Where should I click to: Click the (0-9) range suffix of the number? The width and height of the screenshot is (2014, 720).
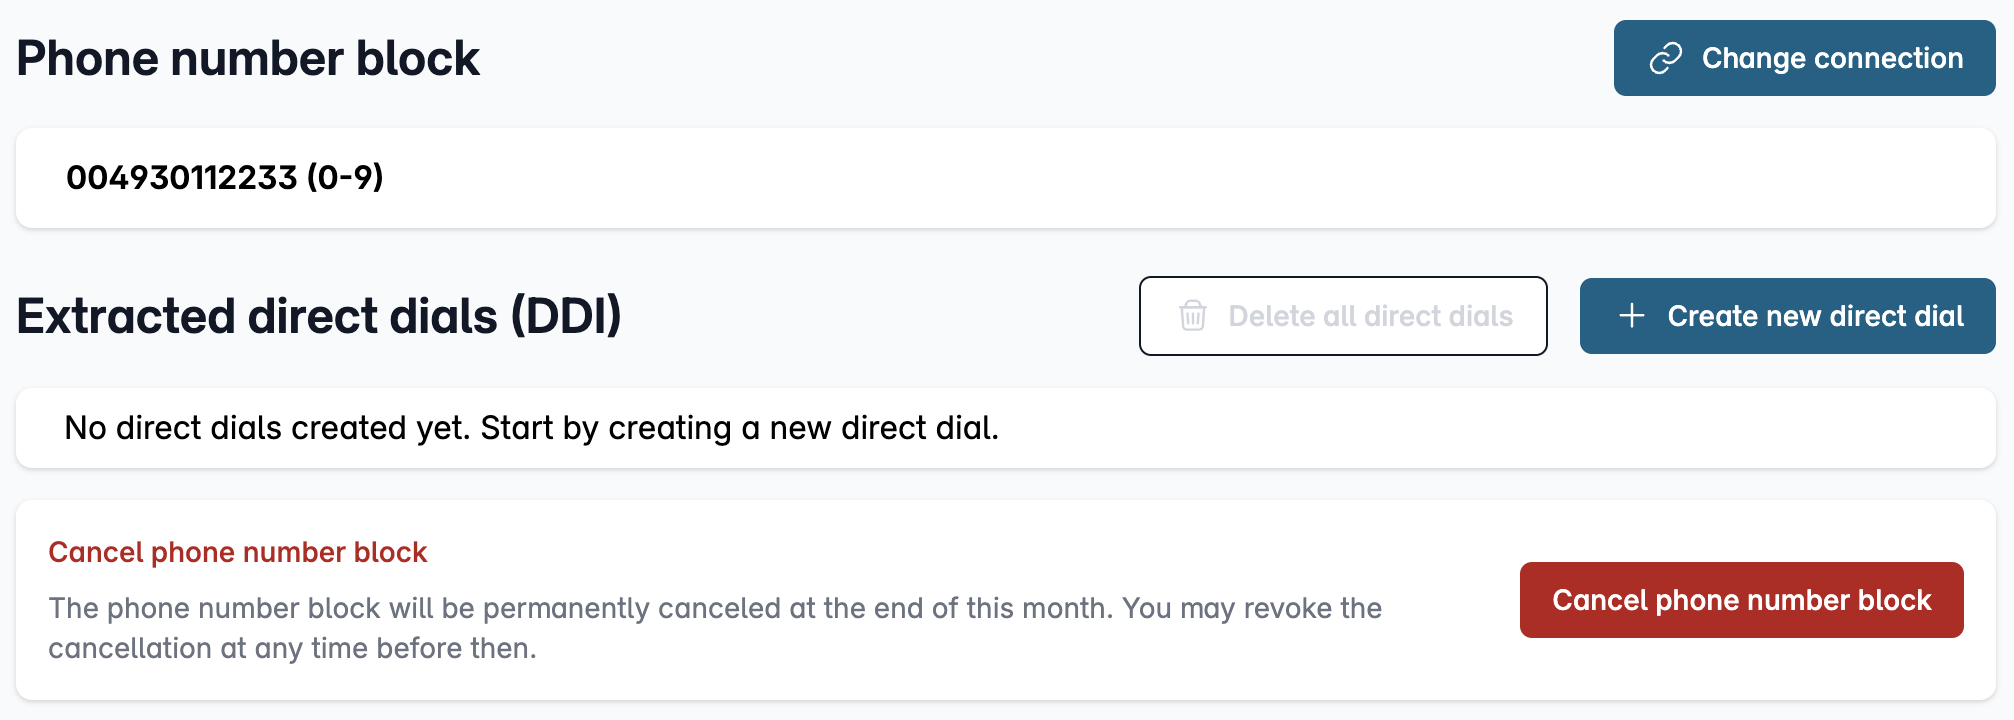click(345, 177)
